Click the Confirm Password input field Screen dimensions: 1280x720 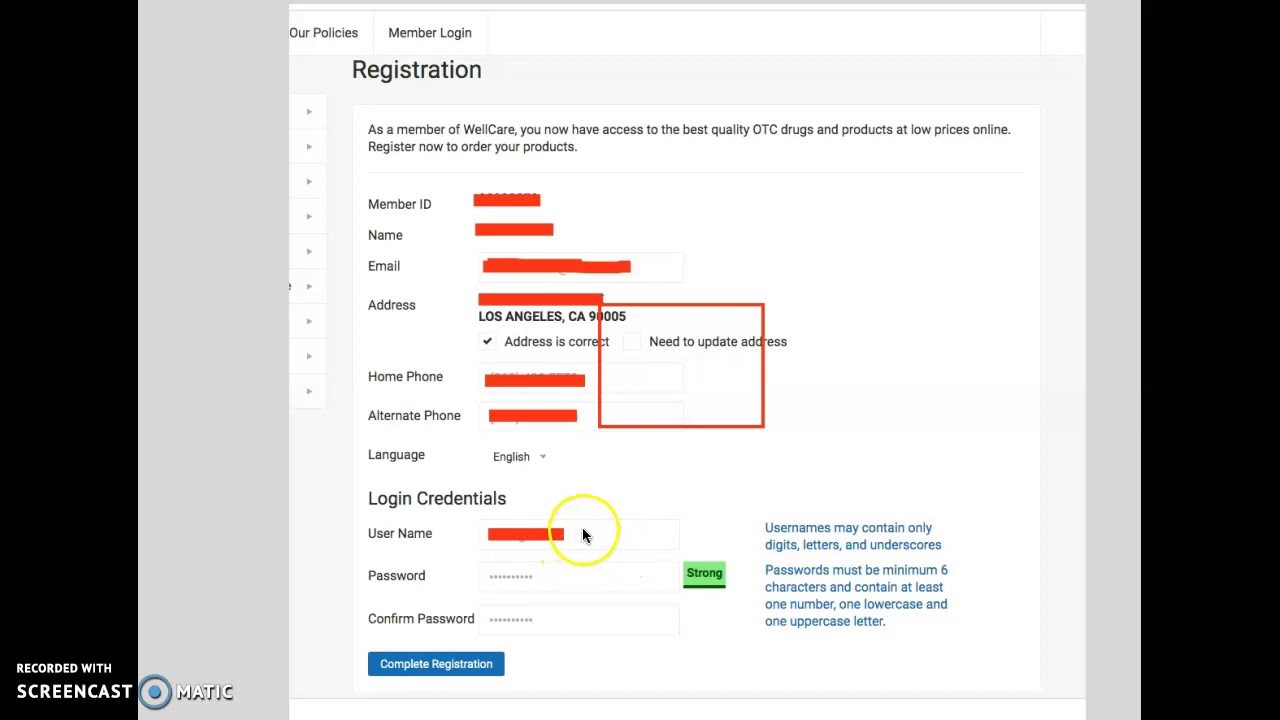579,620
